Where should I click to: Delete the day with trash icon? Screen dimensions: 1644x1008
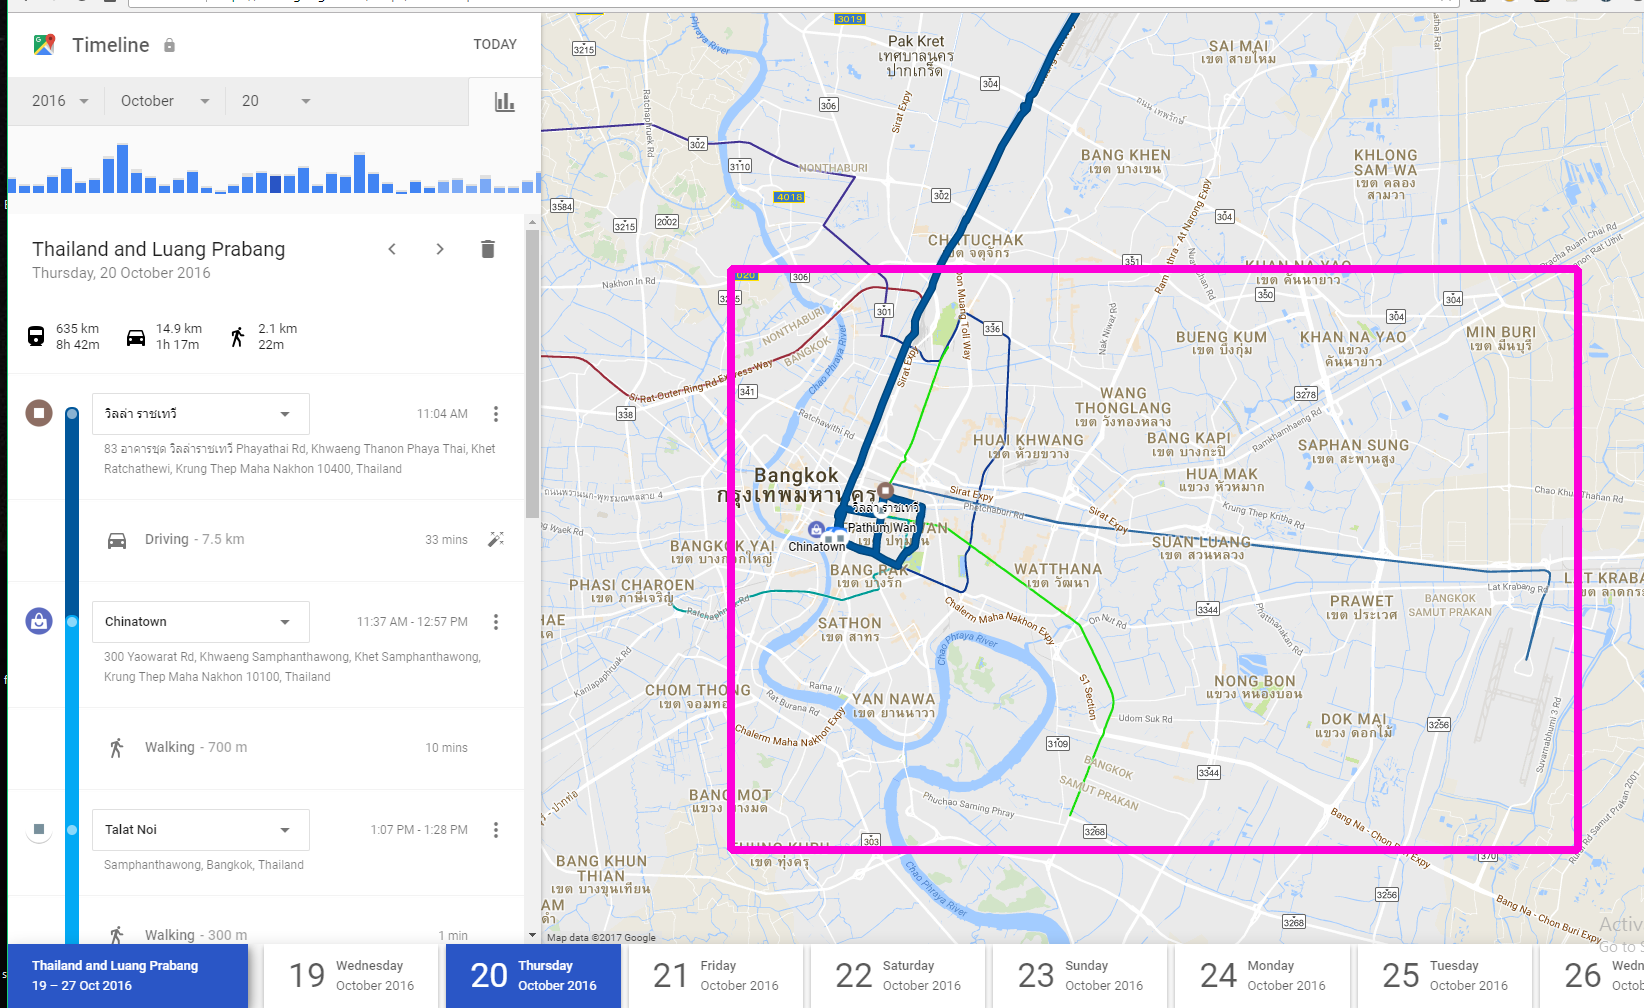point(487,249)
